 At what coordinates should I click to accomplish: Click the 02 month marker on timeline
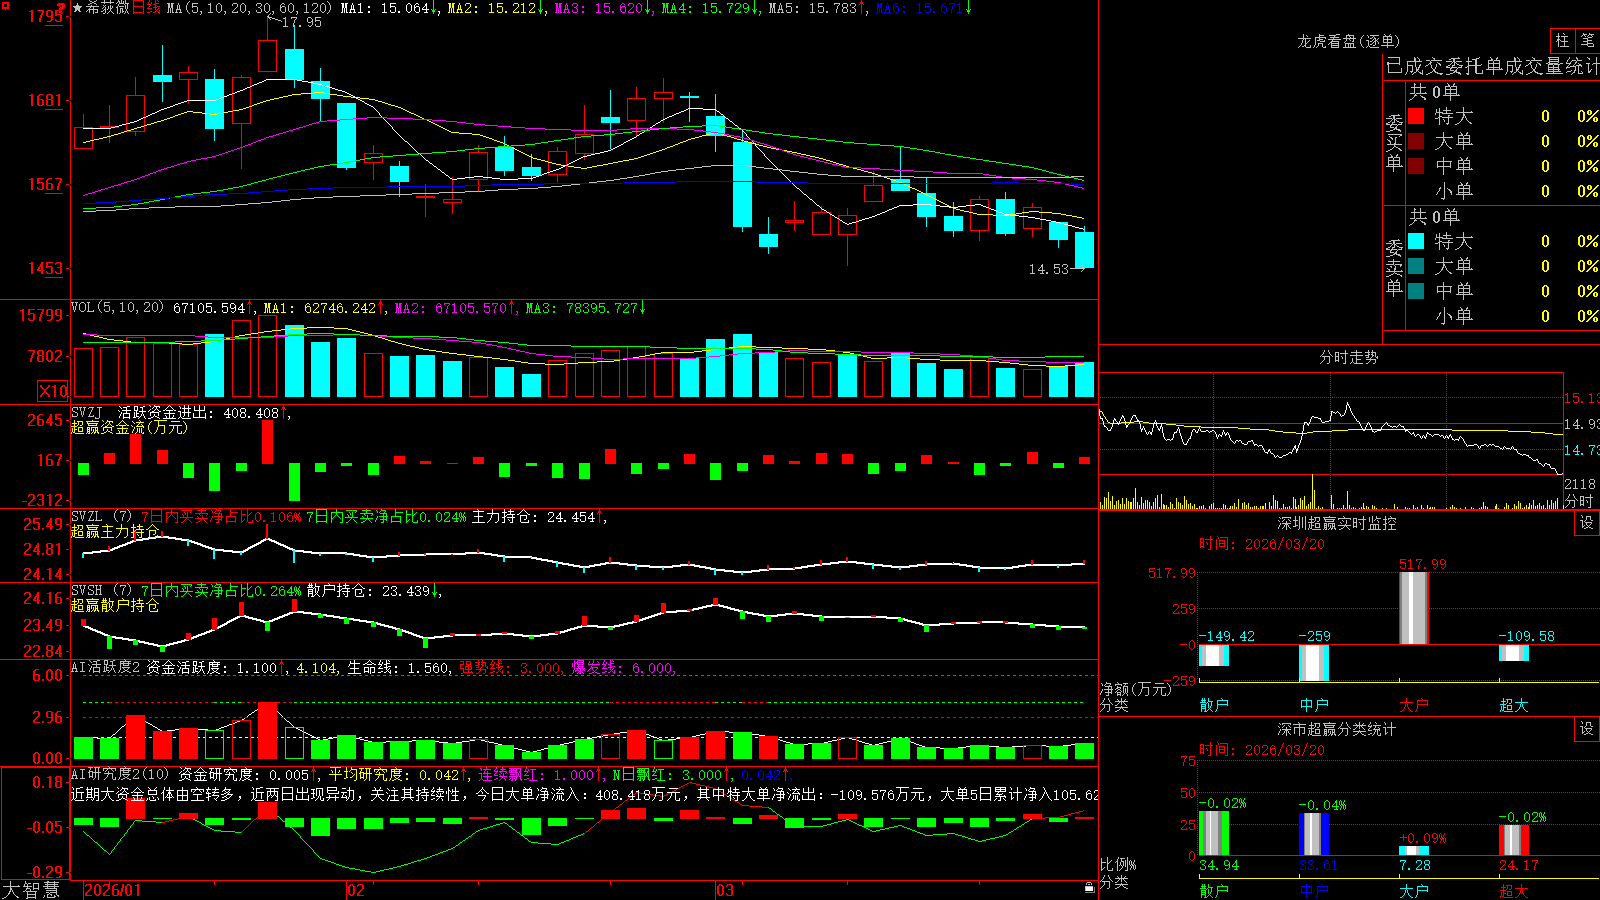356,890
